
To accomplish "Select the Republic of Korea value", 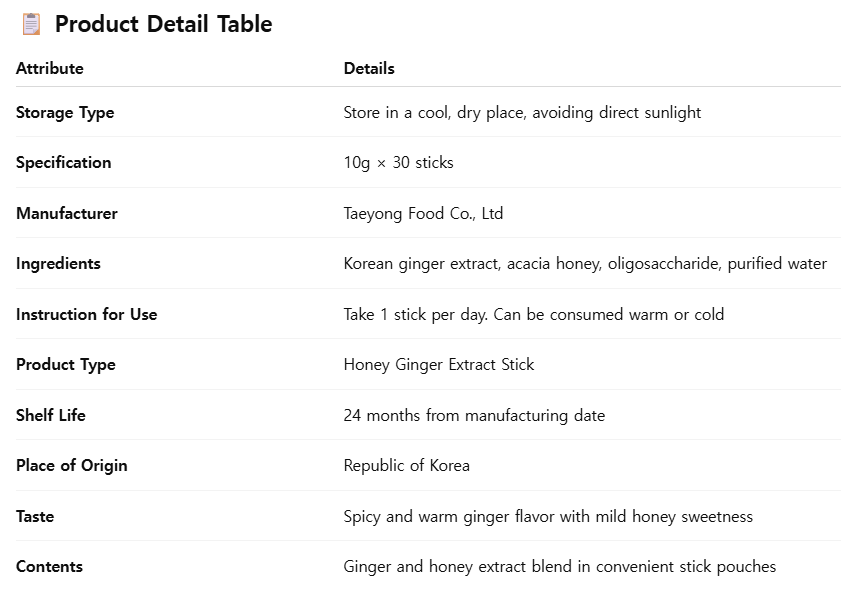I will [406, 465].
